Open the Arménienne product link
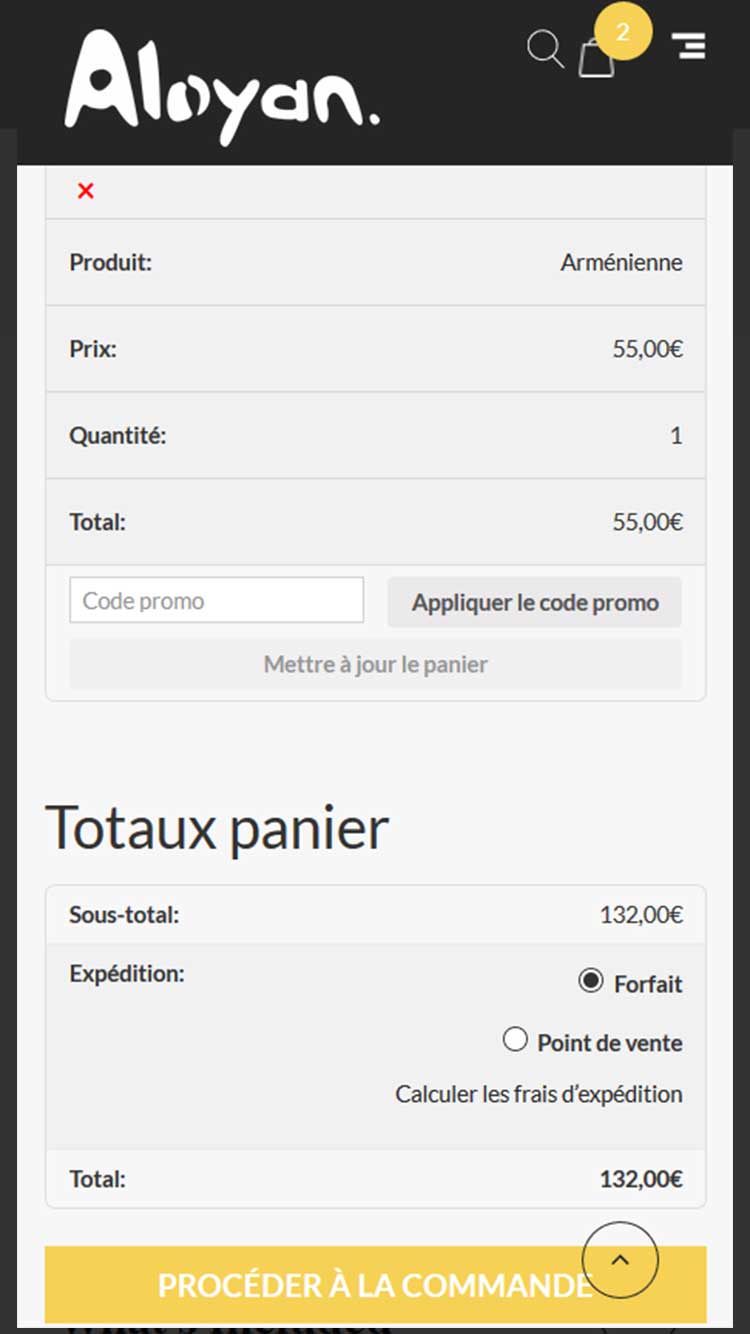 (621, 263)
